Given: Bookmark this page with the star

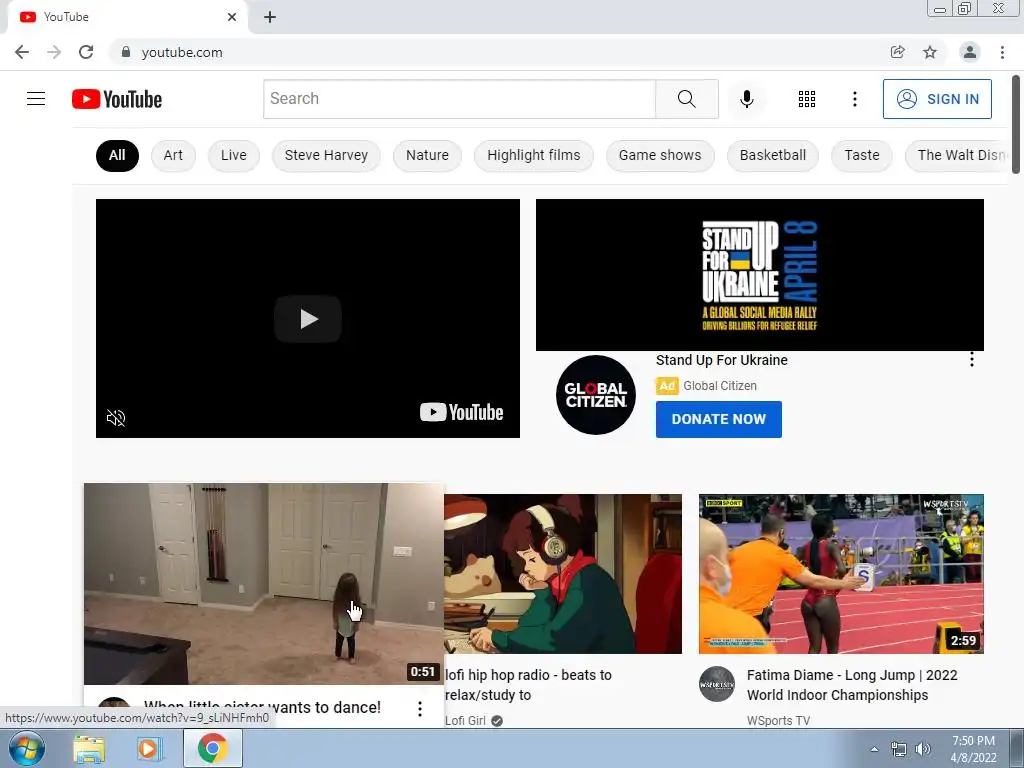Looking at the screenshot, I should pos(930,52).
